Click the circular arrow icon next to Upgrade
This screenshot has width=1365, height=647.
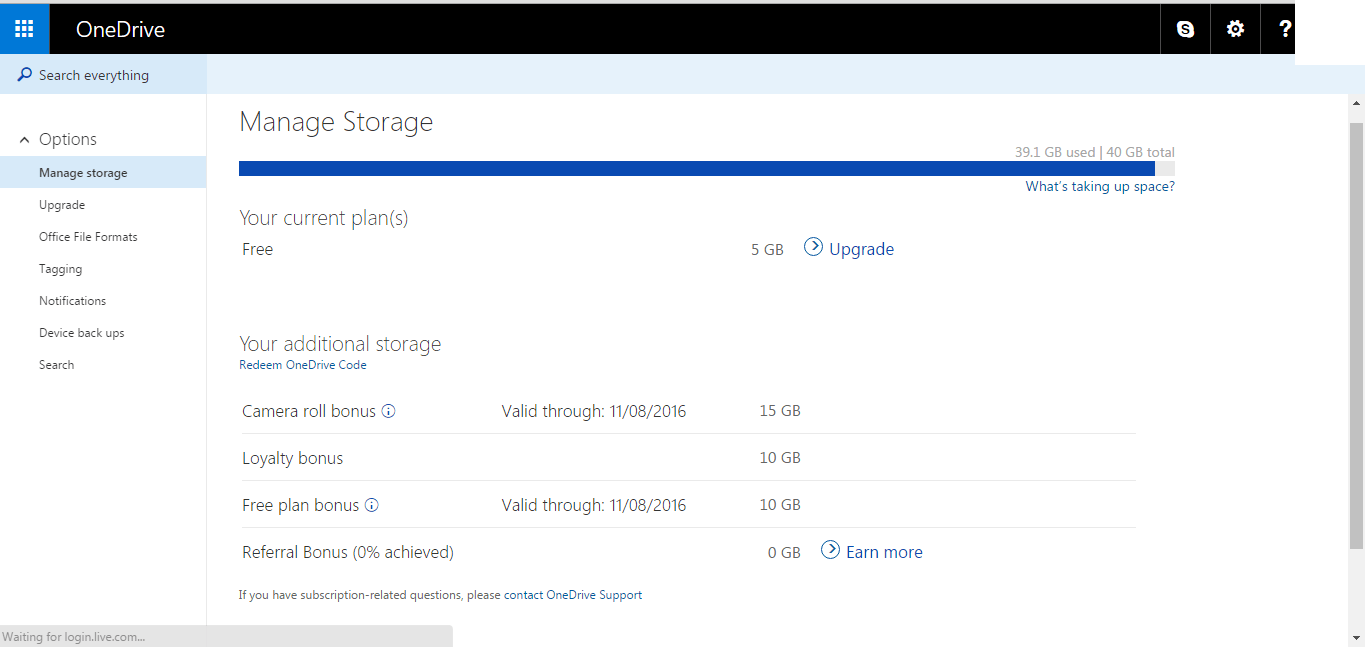point(813,247)
